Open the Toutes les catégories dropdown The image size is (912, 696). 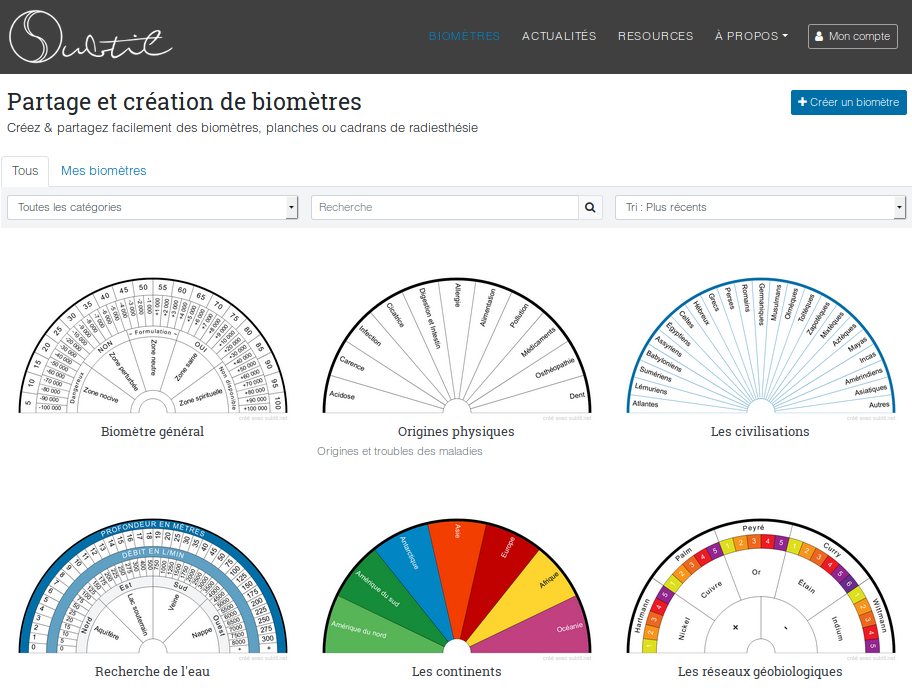pos(152,208)
